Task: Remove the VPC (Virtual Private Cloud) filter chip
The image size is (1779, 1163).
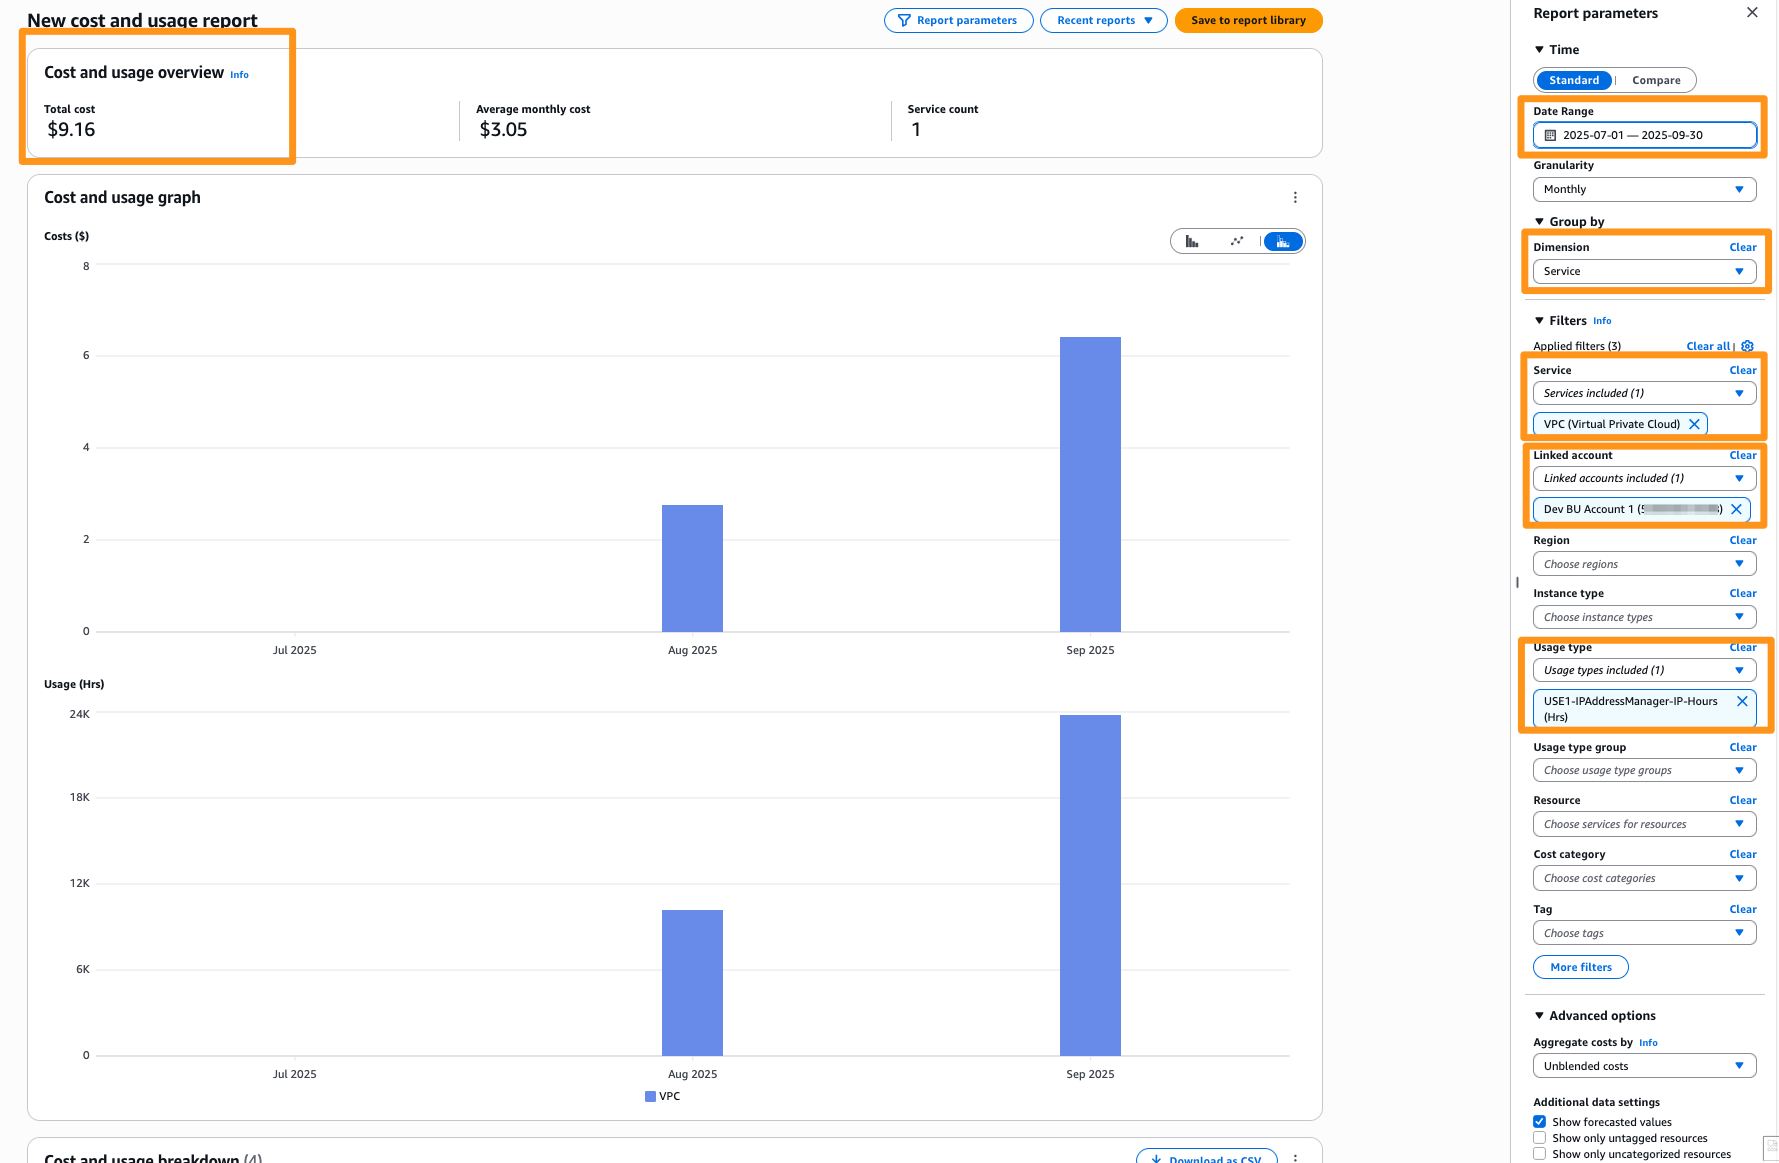Action: (1695, 423)
